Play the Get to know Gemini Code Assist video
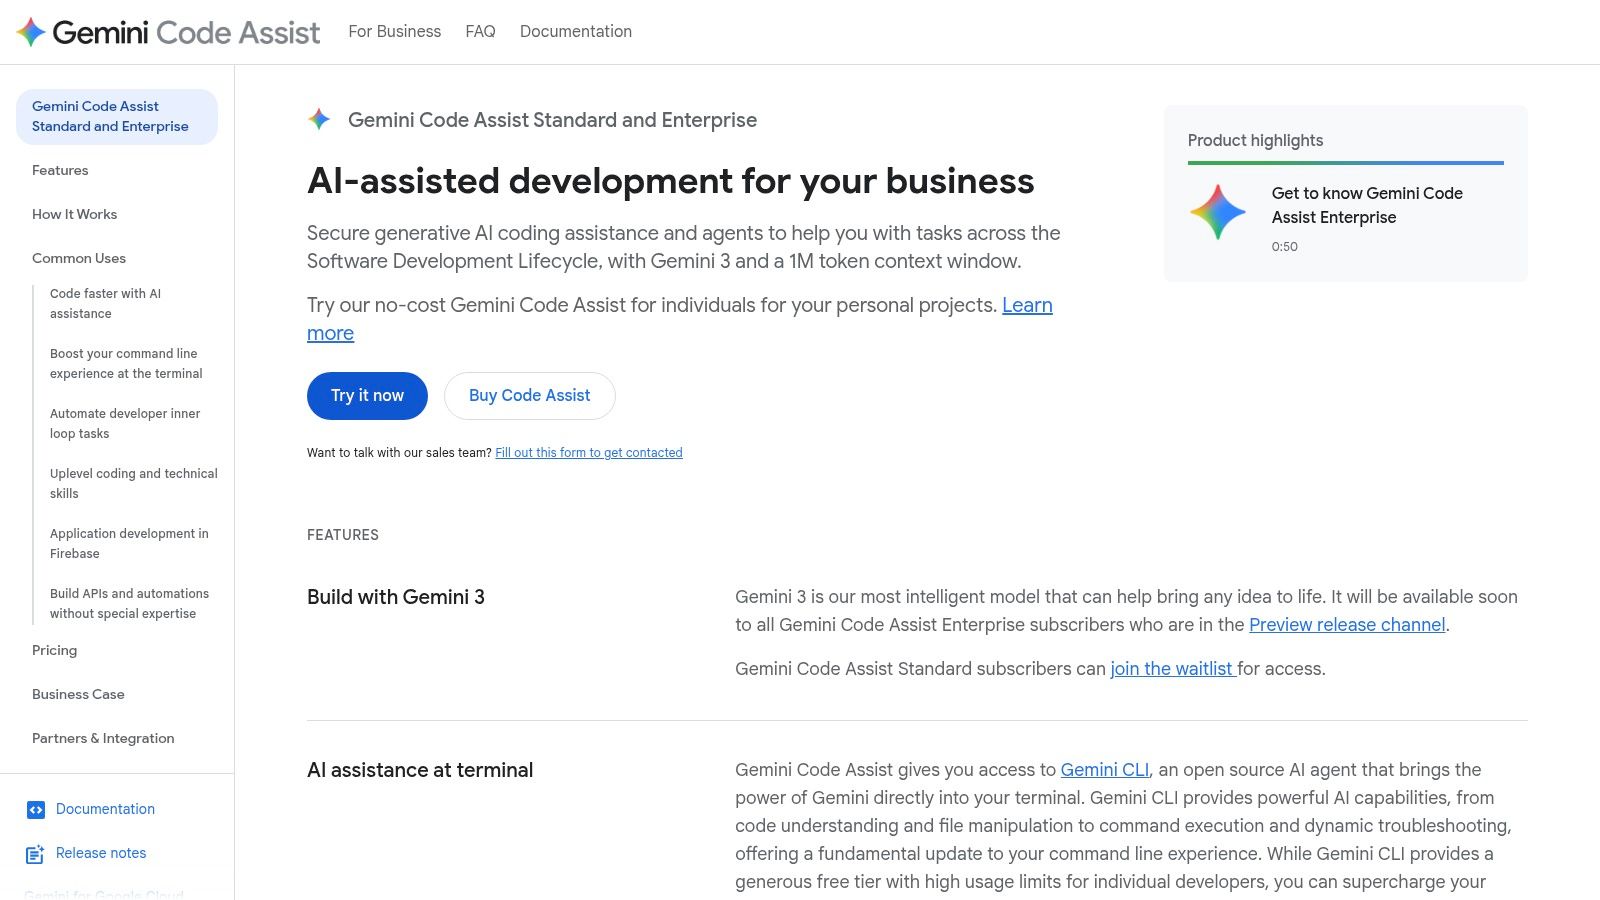 point(1367,205)
